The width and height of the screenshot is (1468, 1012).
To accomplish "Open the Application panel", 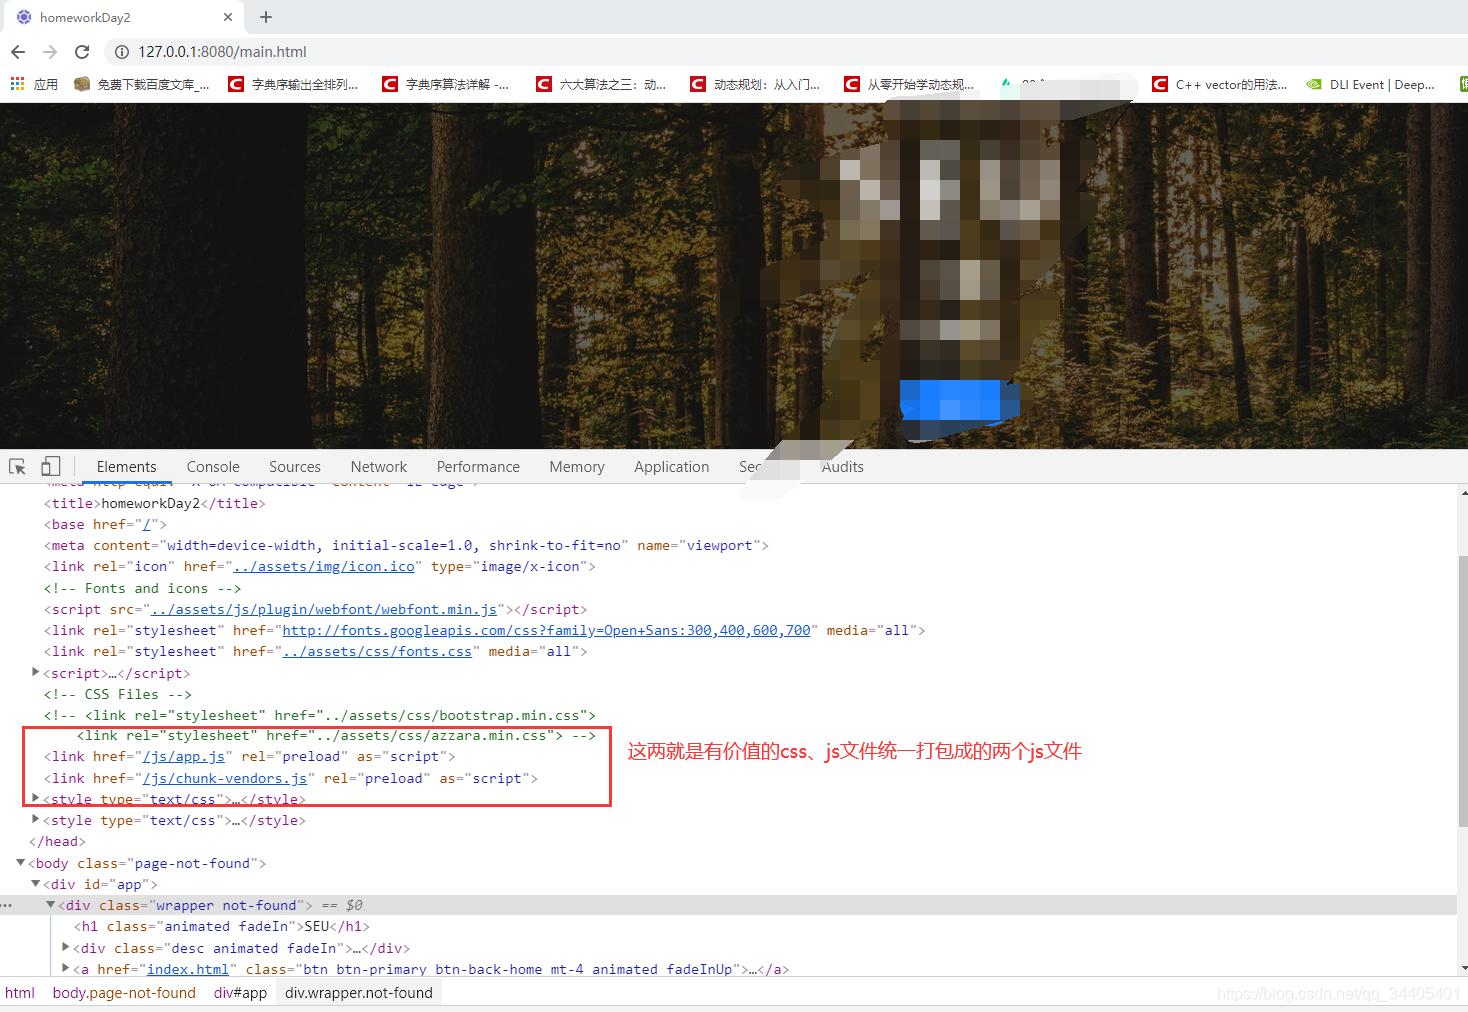I will 672,467.
